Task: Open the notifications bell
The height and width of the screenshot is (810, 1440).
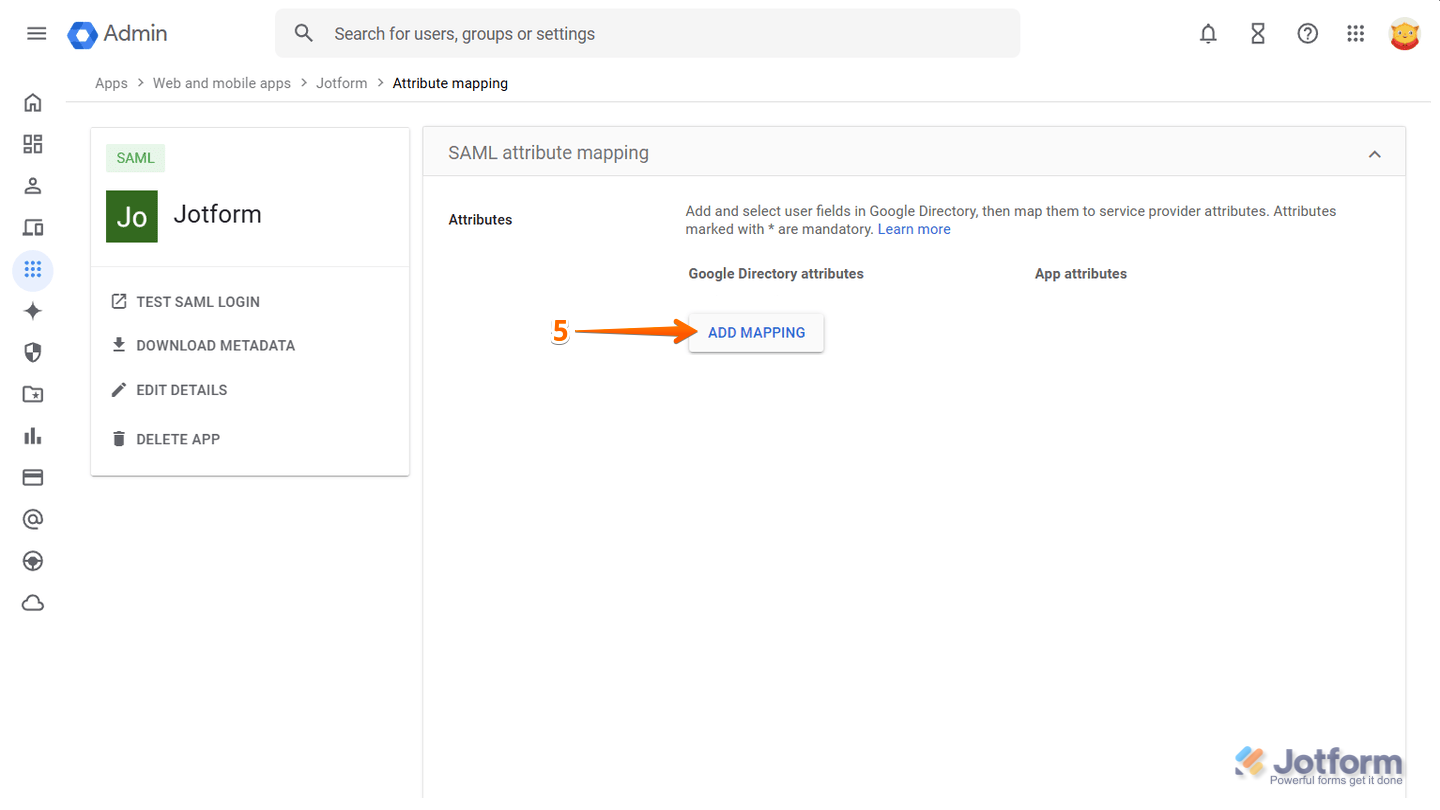Action: (1208, 34)
